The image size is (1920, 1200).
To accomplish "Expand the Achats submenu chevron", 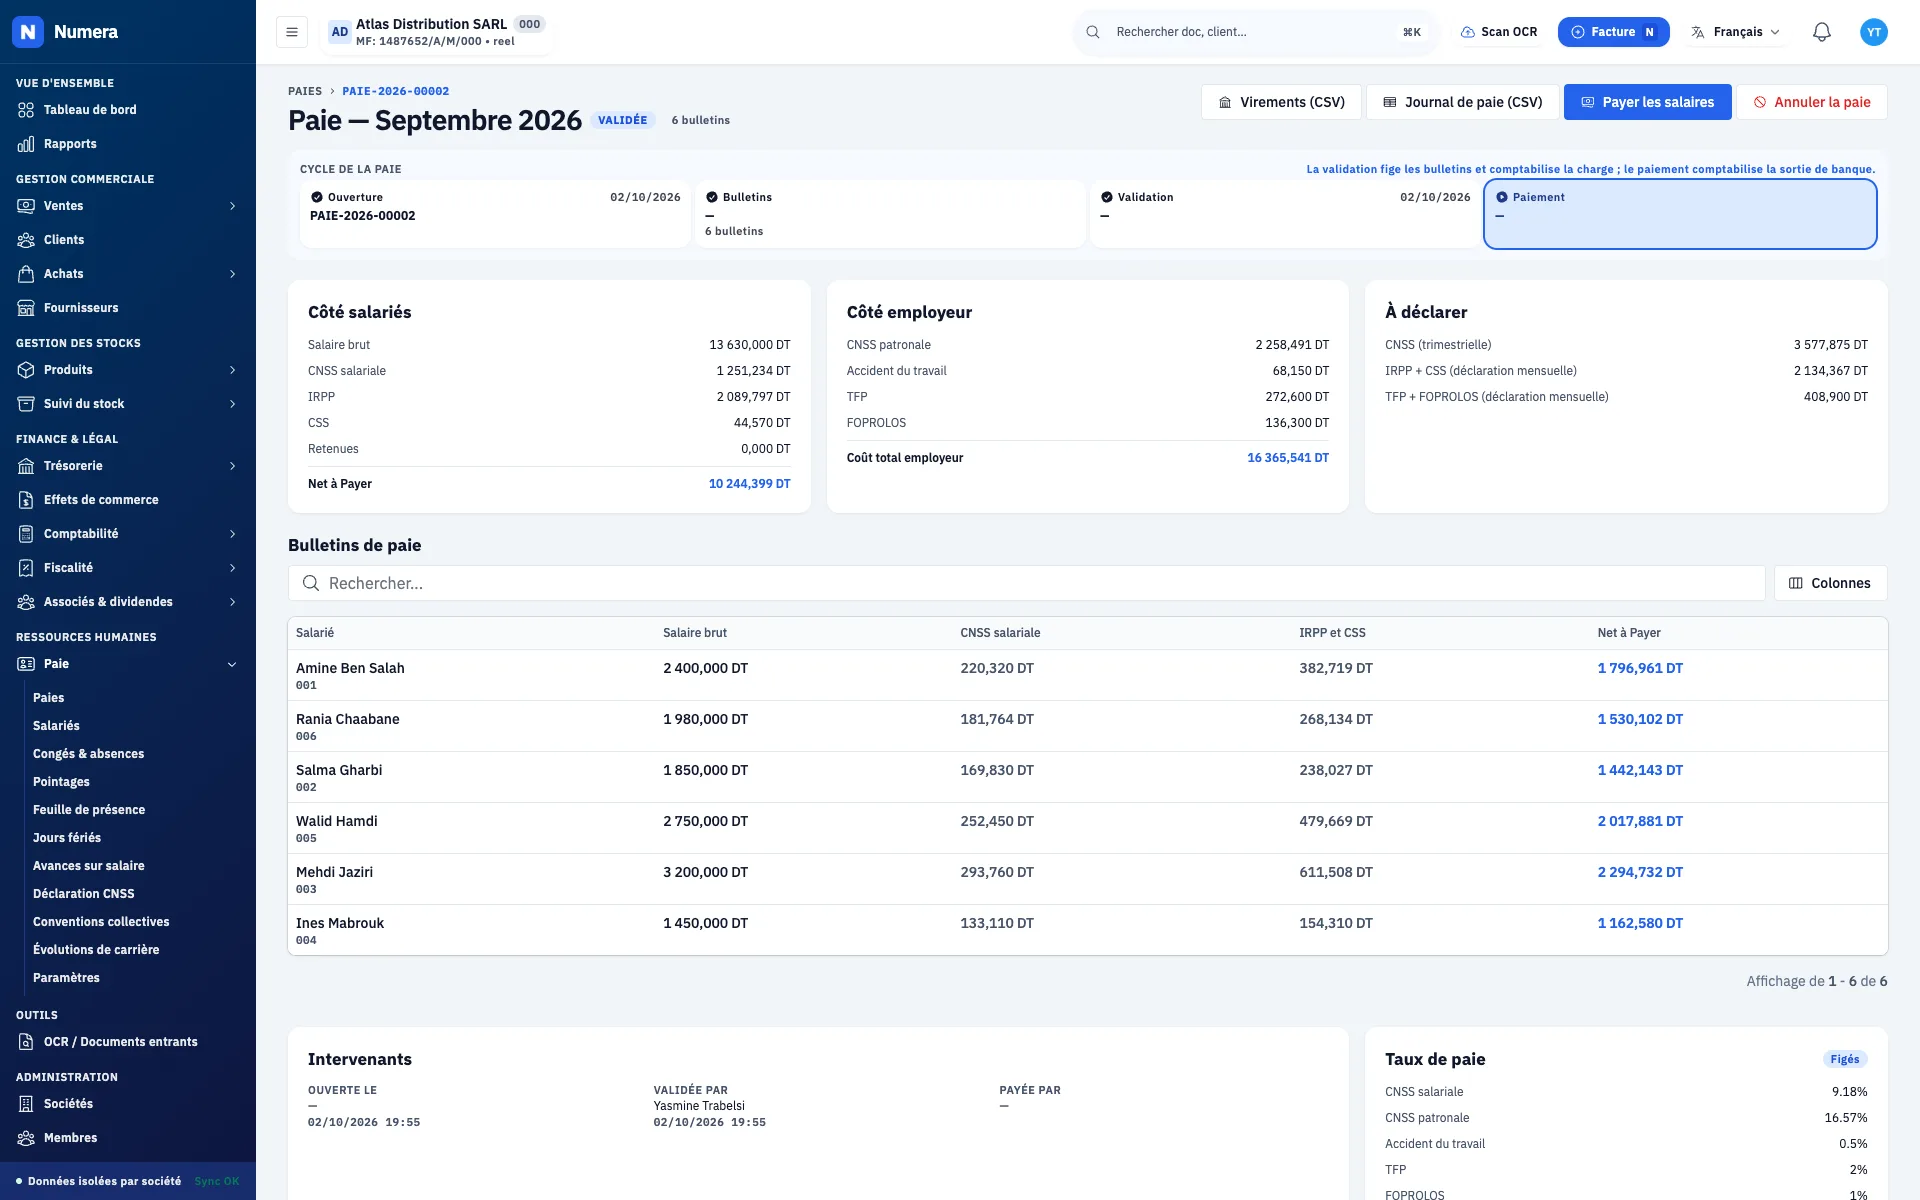I will click(232, 274).
